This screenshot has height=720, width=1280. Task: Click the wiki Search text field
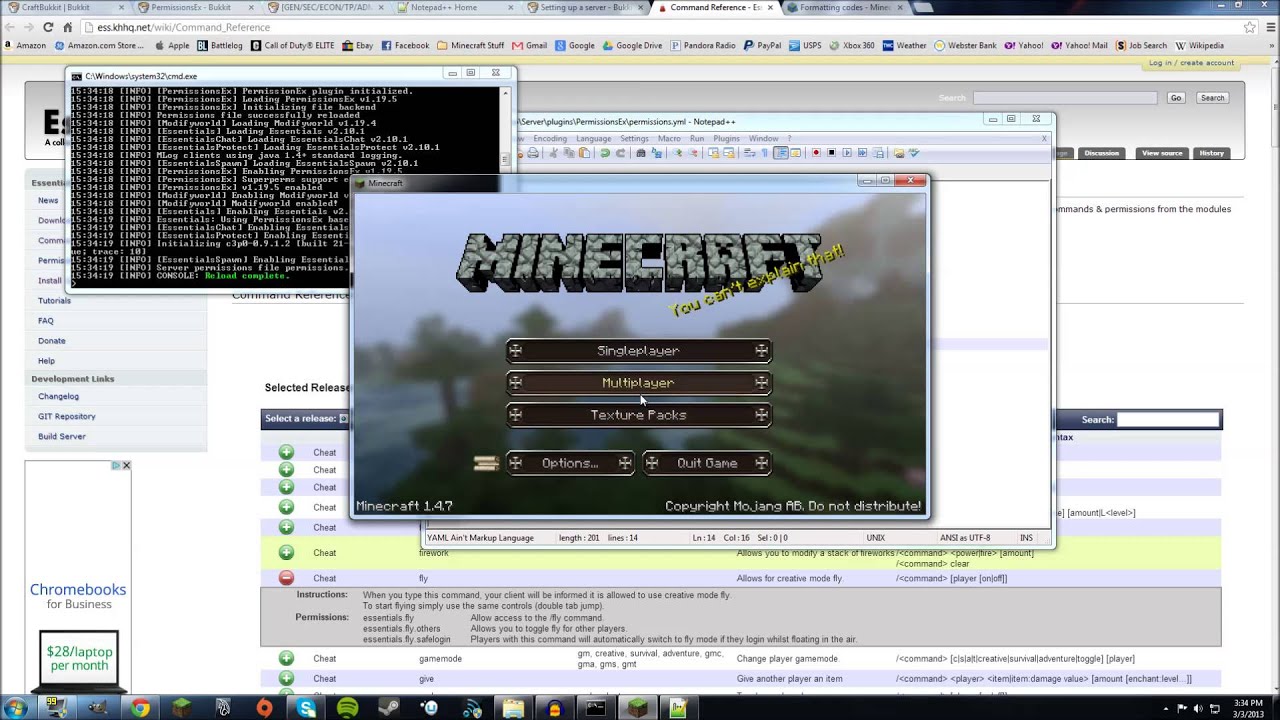tap(1065, 98)
